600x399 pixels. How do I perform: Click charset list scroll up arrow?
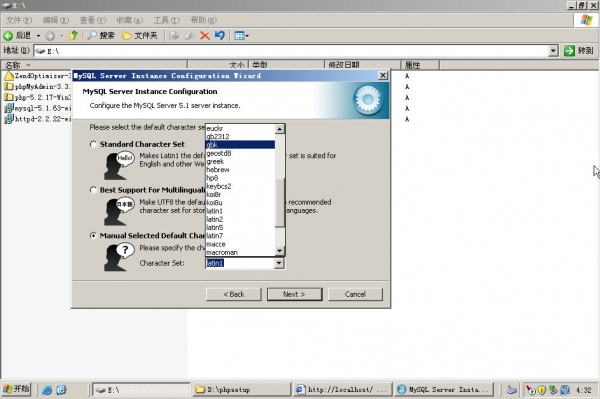(x=280, y=129)
